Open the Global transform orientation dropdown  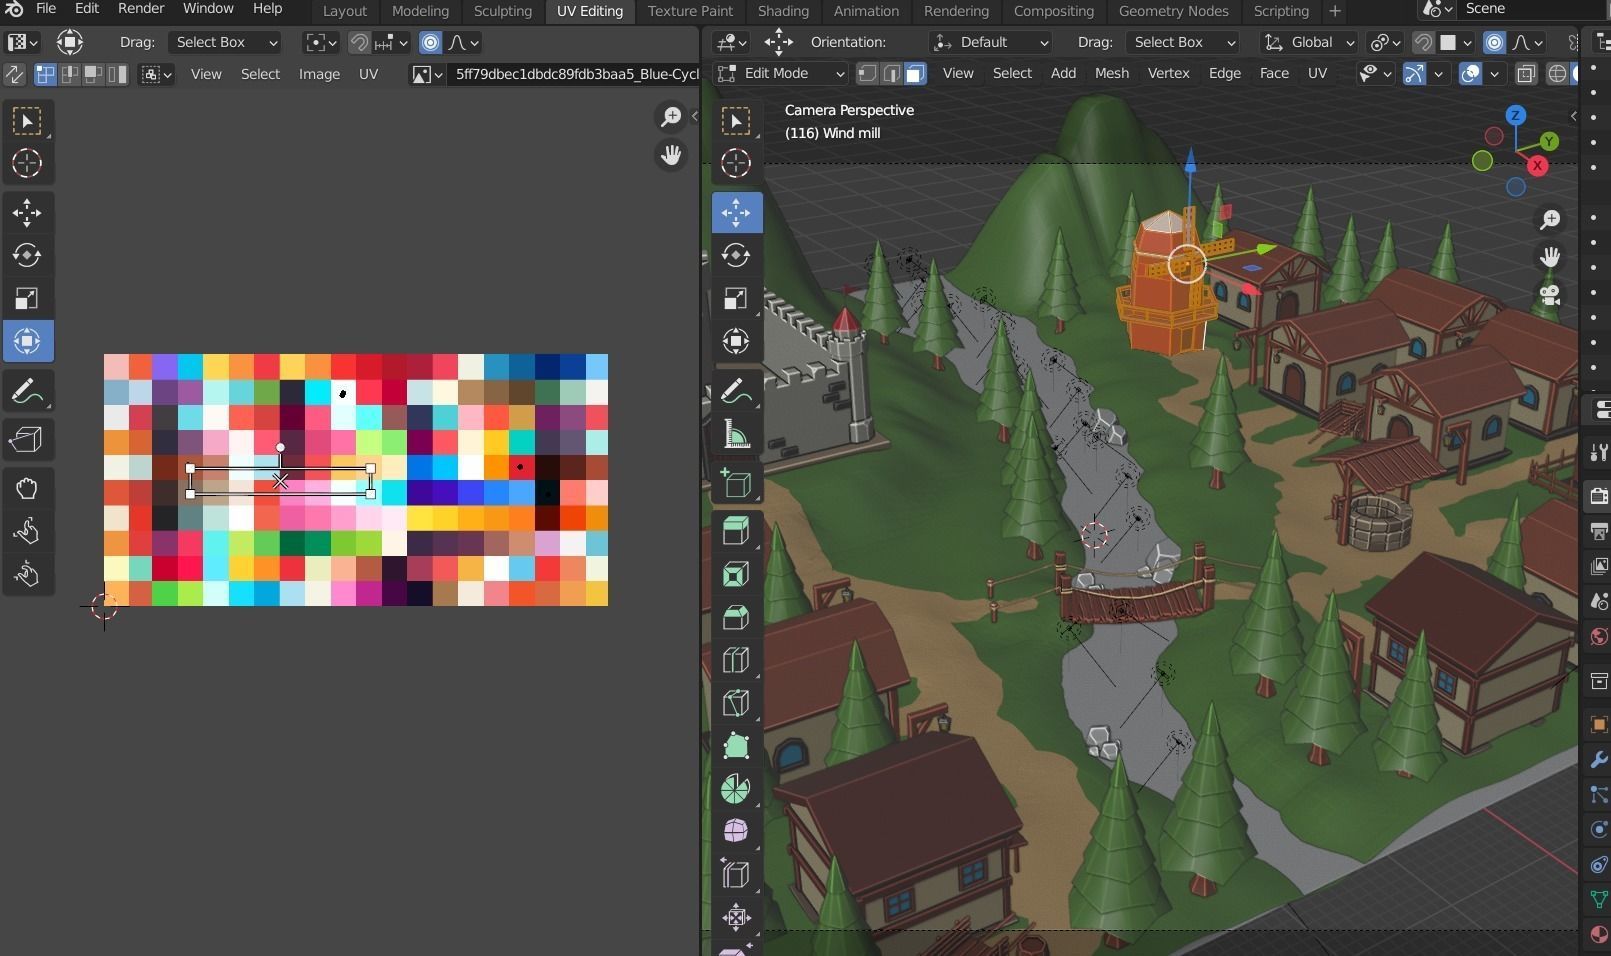[1308, 43]
